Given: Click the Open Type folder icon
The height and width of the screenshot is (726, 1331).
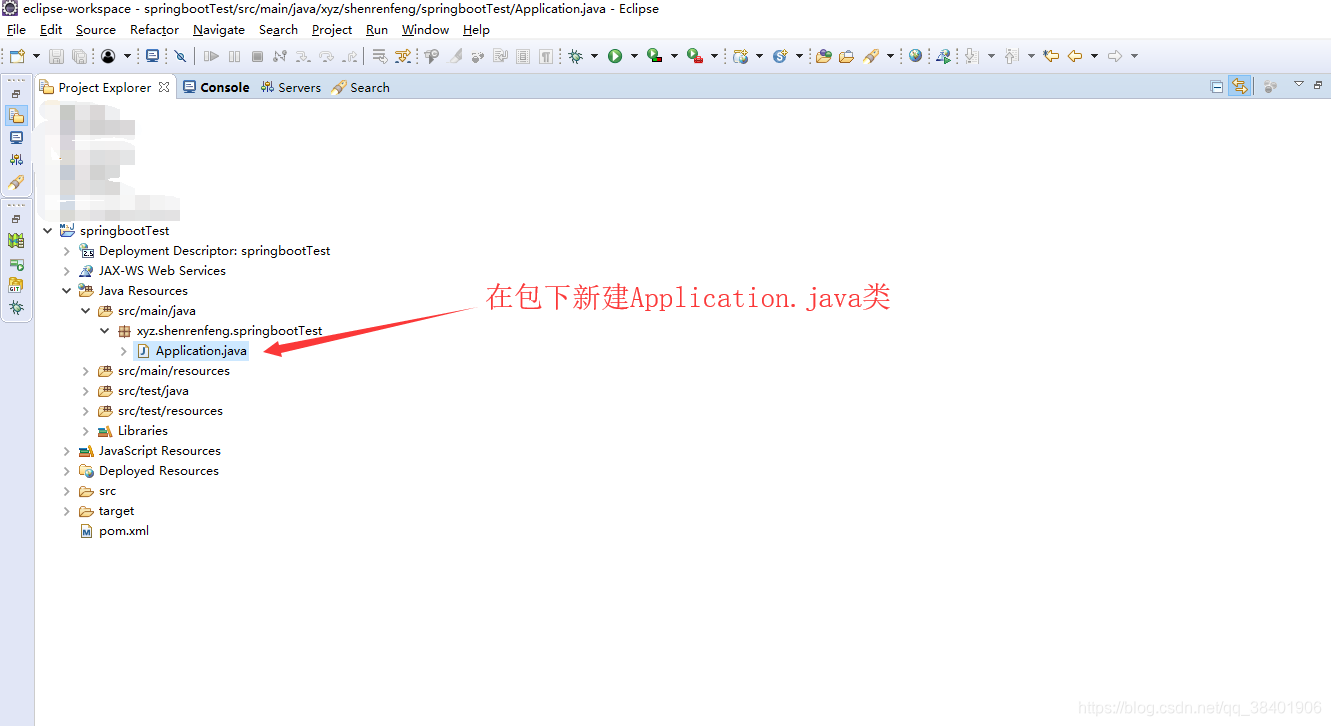Looking at the screenshot, I should coord(823,56).
